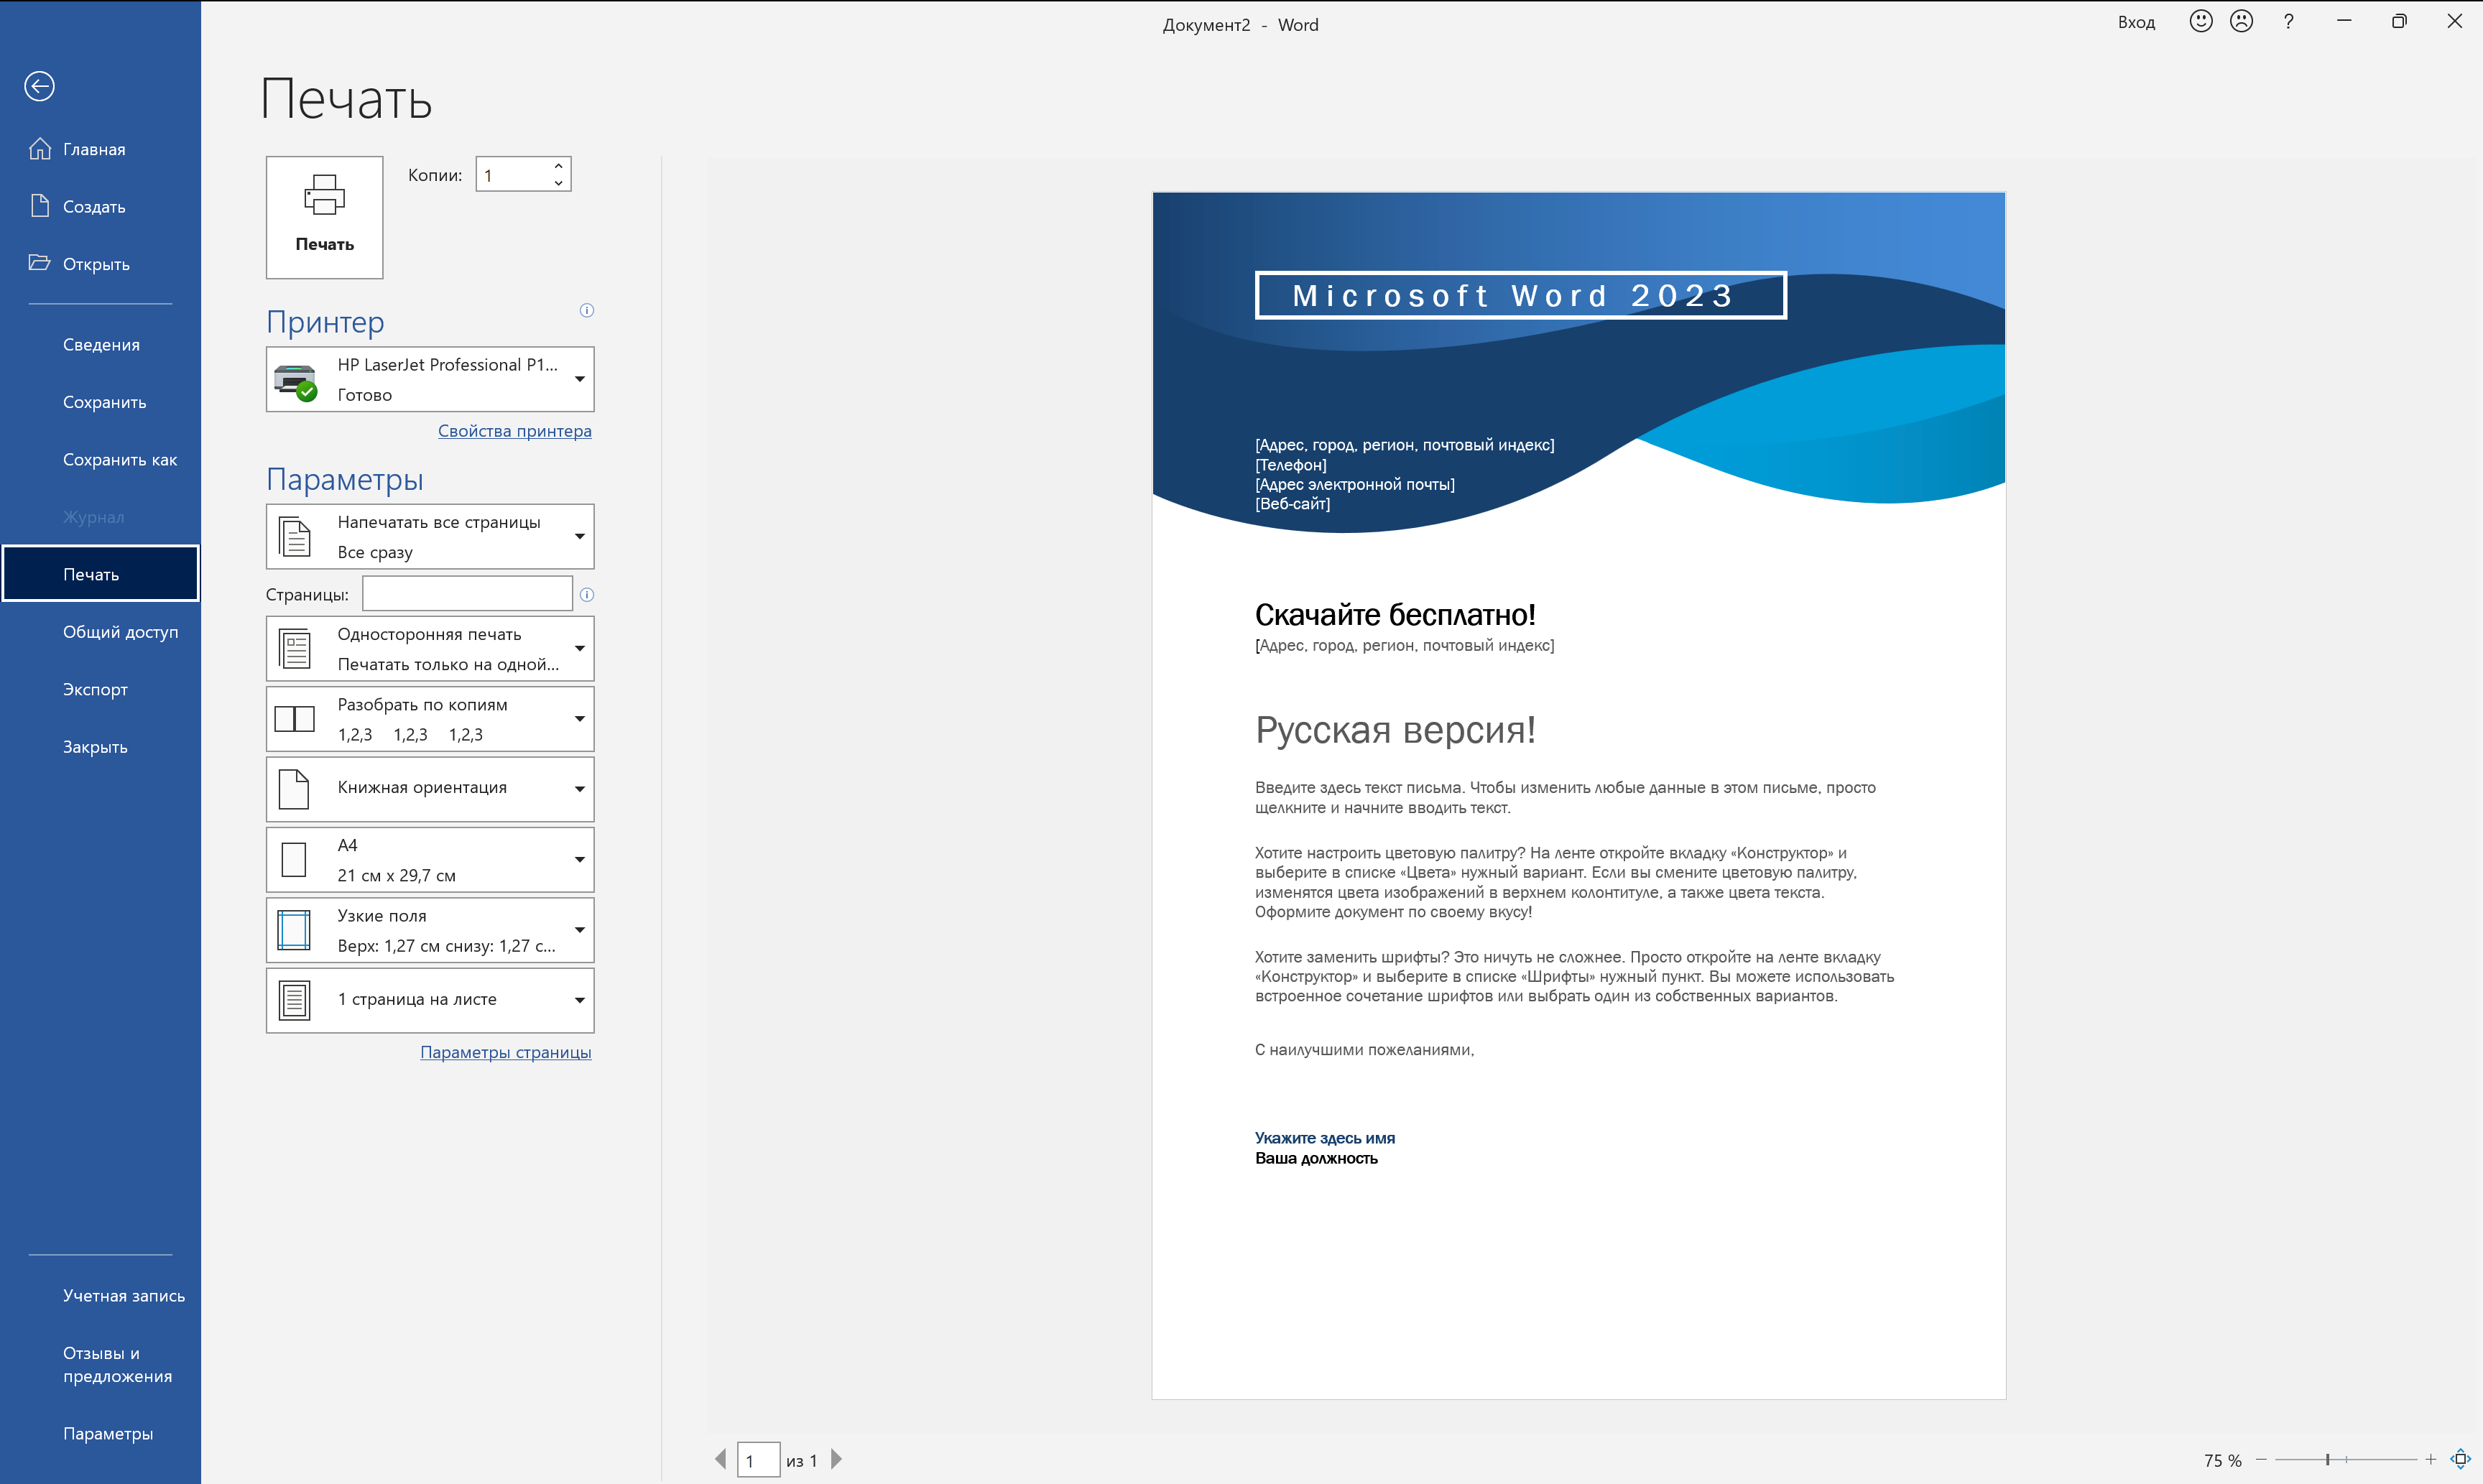Click the help question mark icon

(x=2288, y=21)
